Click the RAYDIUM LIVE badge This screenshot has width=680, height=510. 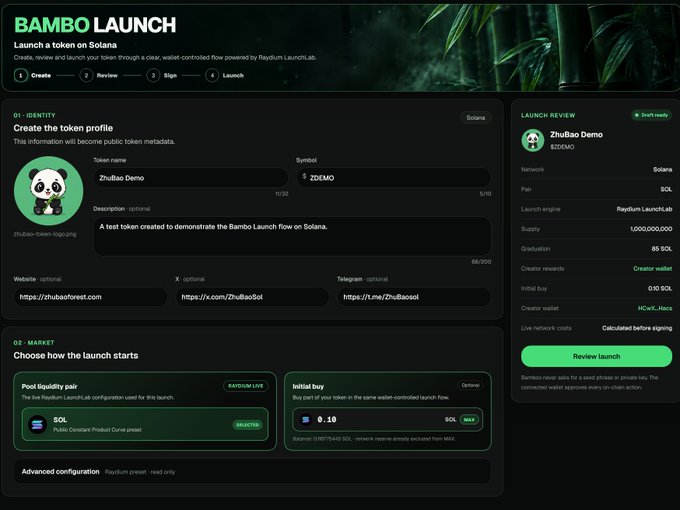click(245, 386)
